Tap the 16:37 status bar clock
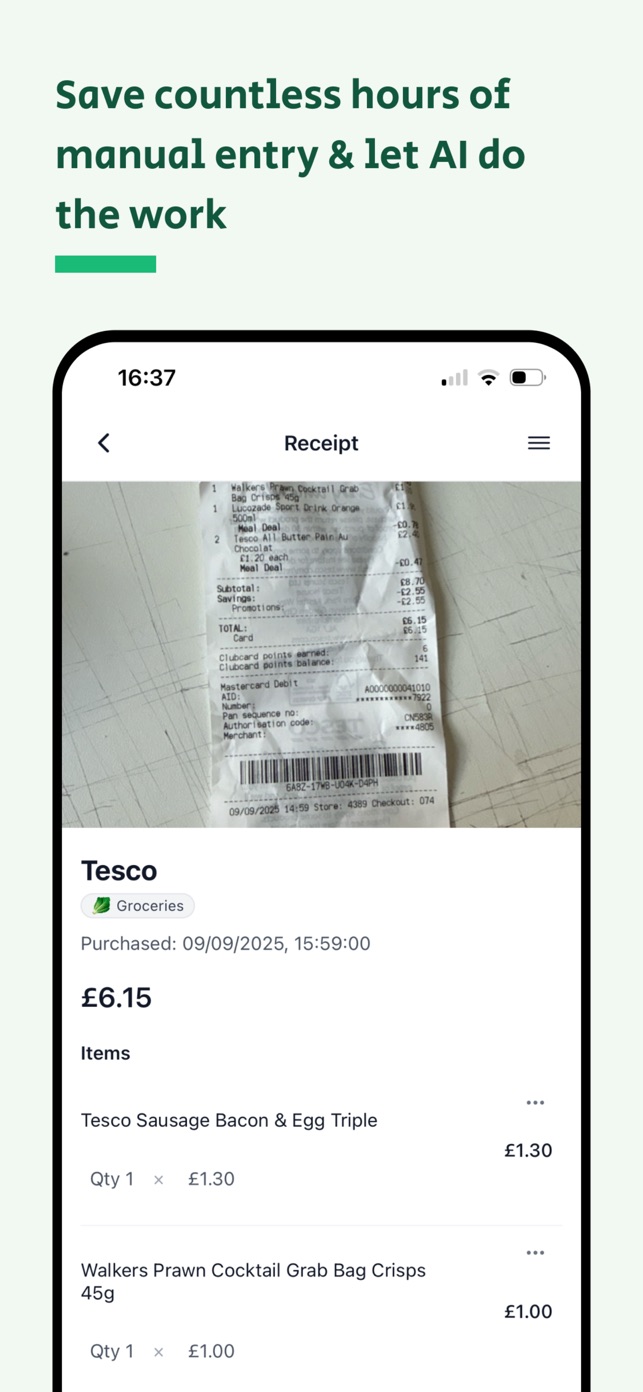 (147, 378)
